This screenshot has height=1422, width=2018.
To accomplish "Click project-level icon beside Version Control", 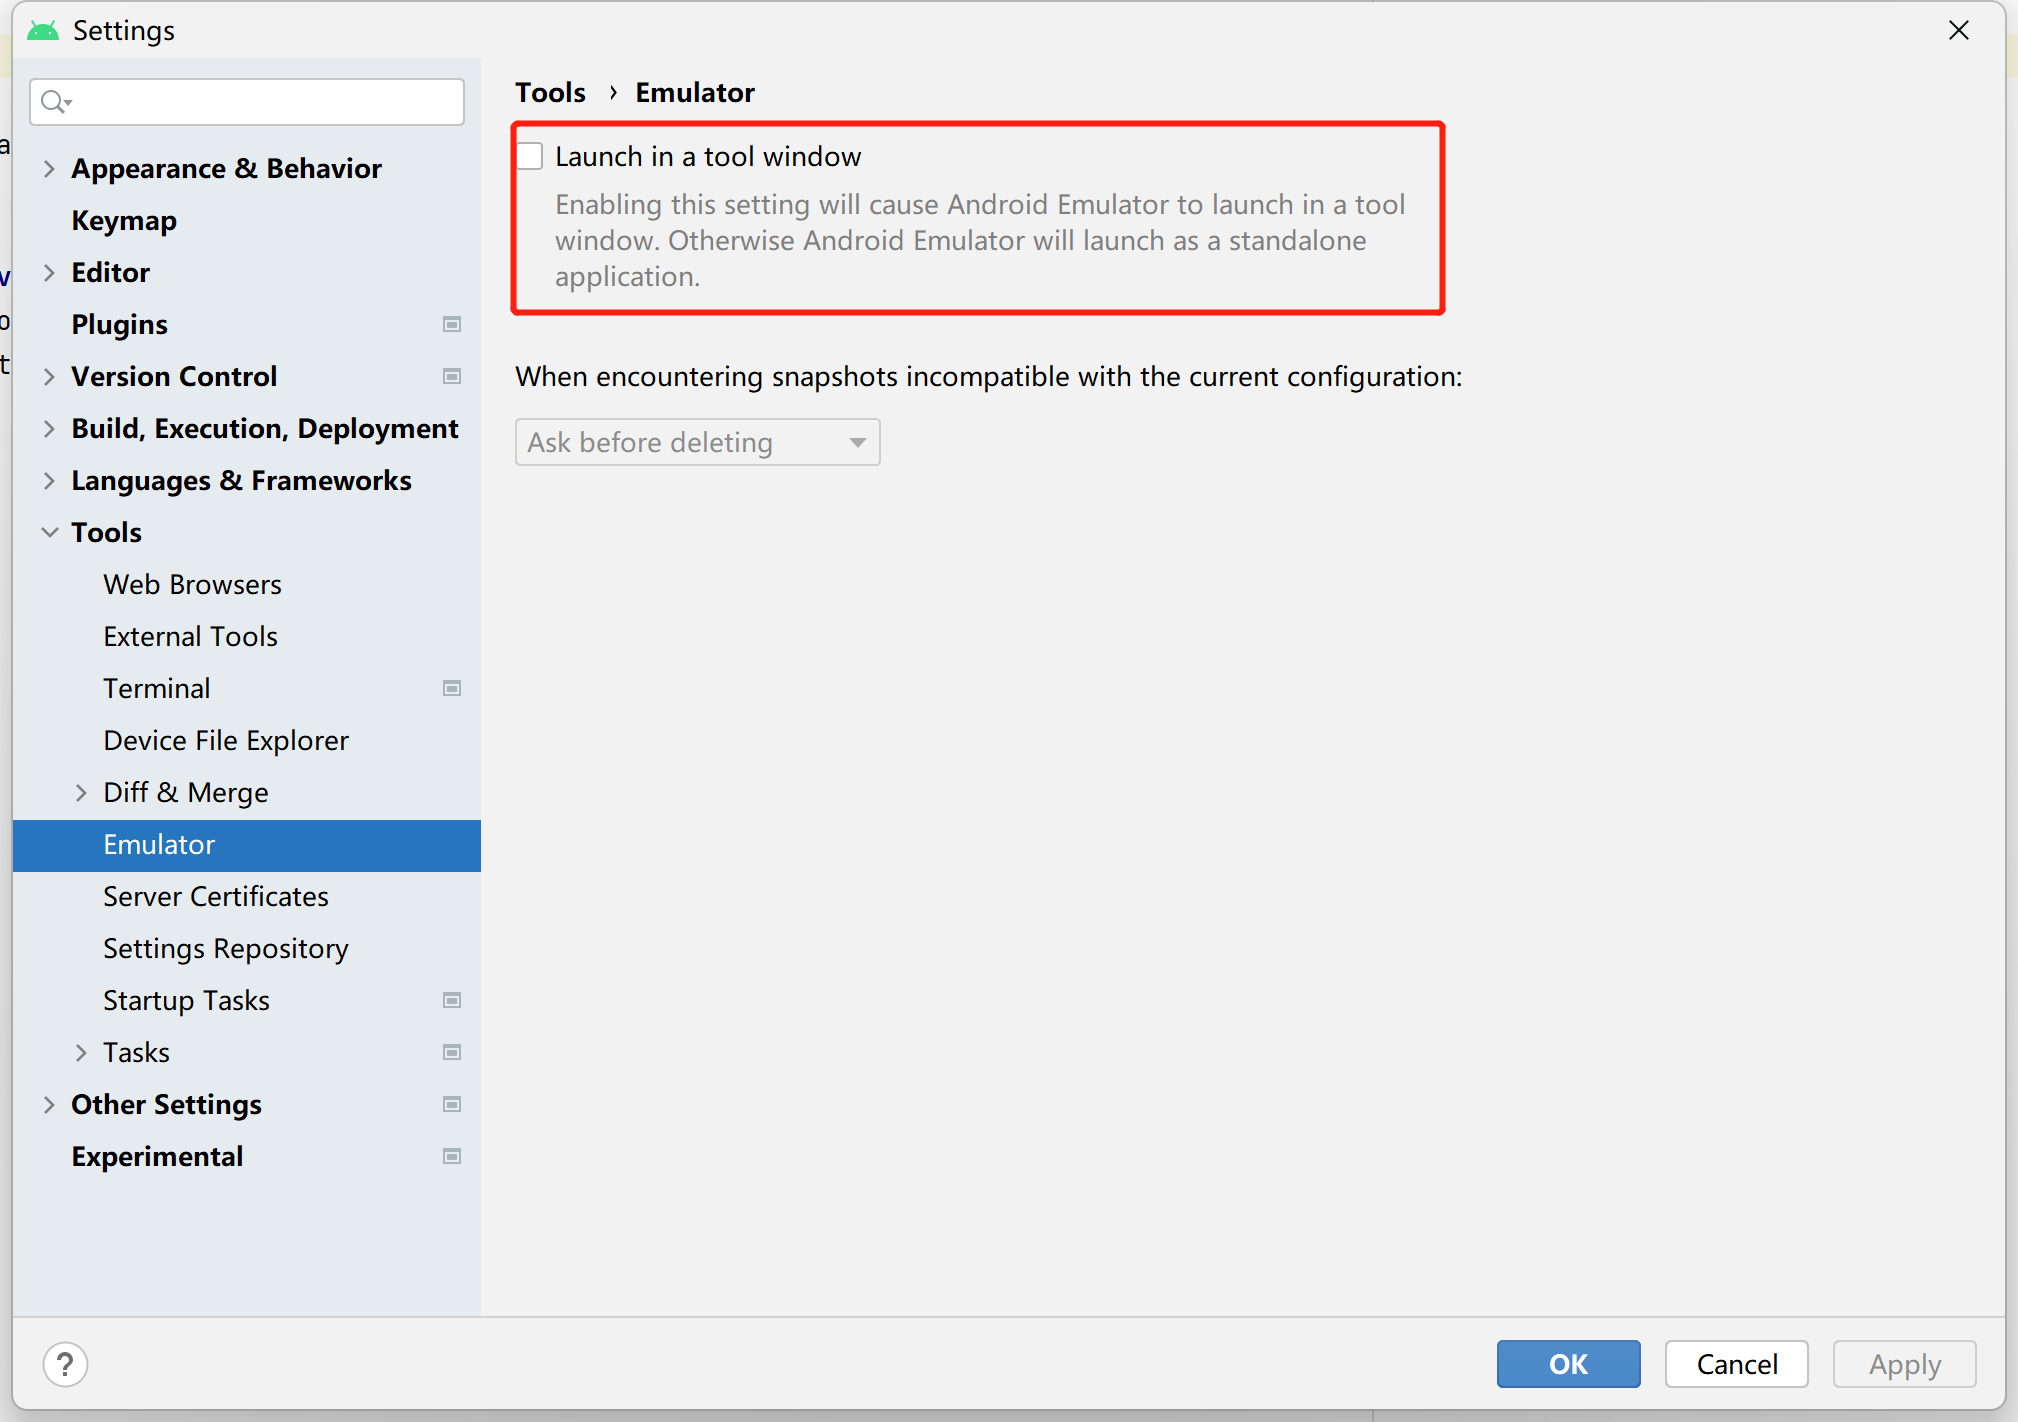I will click(452, 376).
